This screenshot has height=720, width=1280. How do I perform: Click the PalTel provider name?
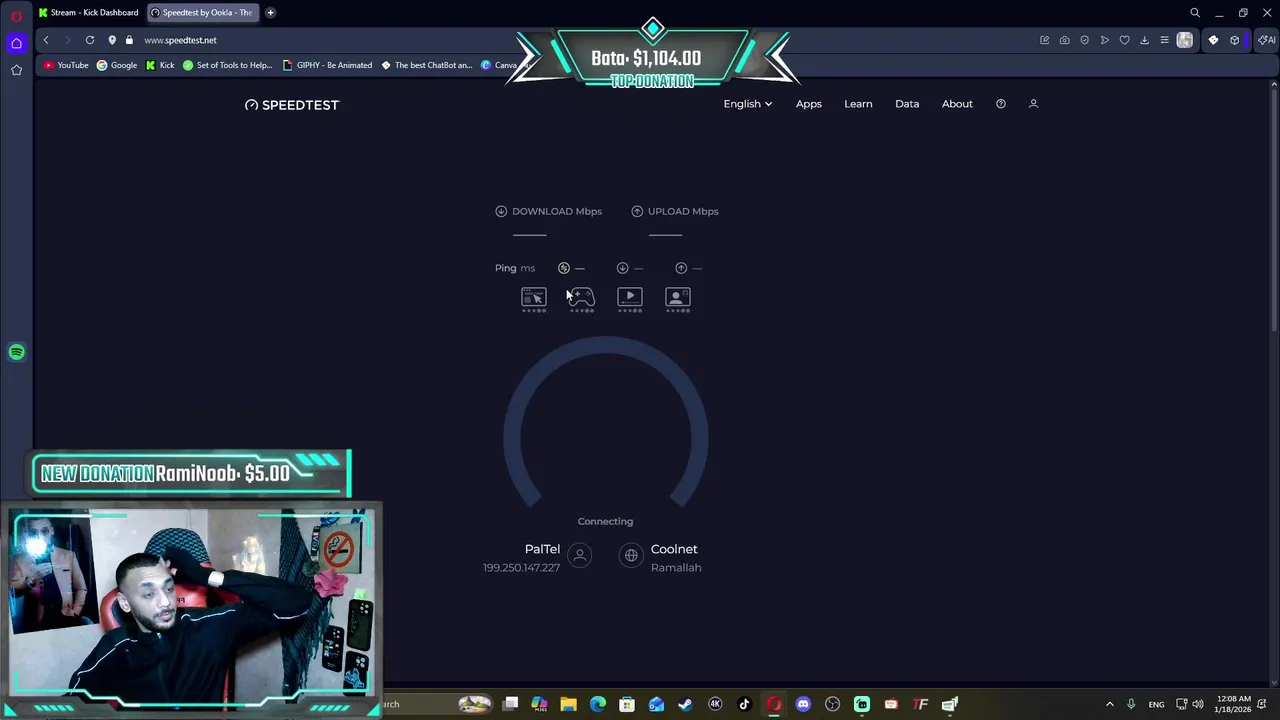tap(542, 549)
